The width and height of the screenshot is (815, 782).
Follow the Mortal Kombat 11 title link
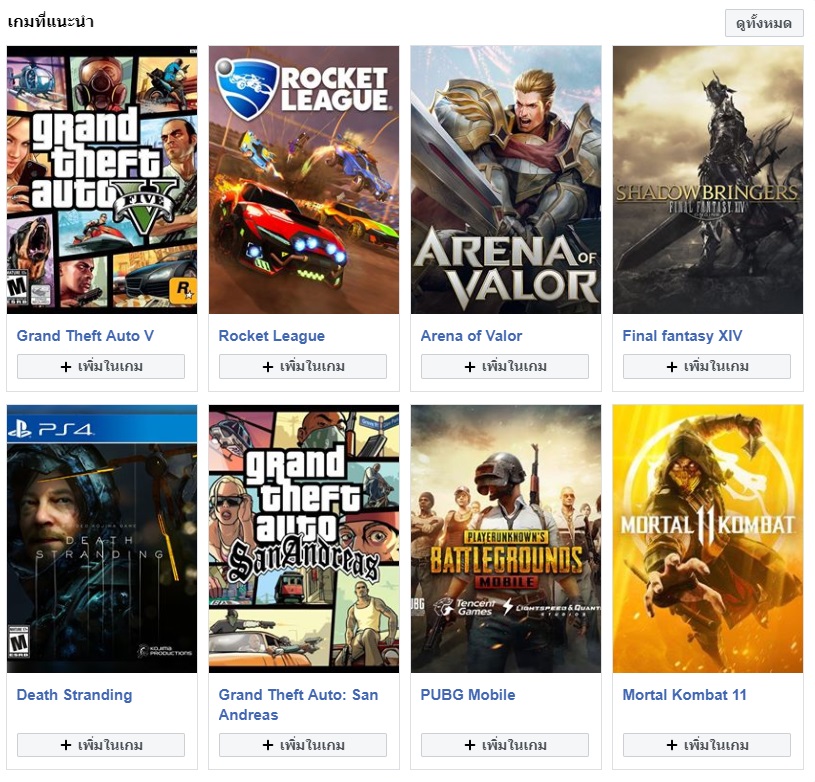684,695
